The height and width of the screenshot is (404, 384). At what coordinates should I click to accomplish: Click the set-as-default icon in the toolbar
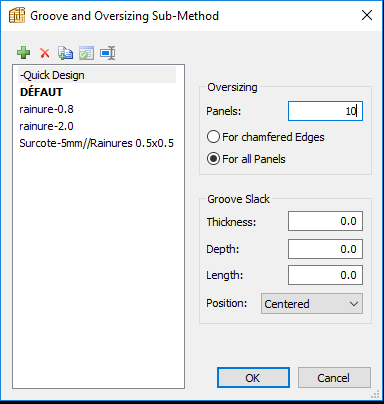coord(86,53)
